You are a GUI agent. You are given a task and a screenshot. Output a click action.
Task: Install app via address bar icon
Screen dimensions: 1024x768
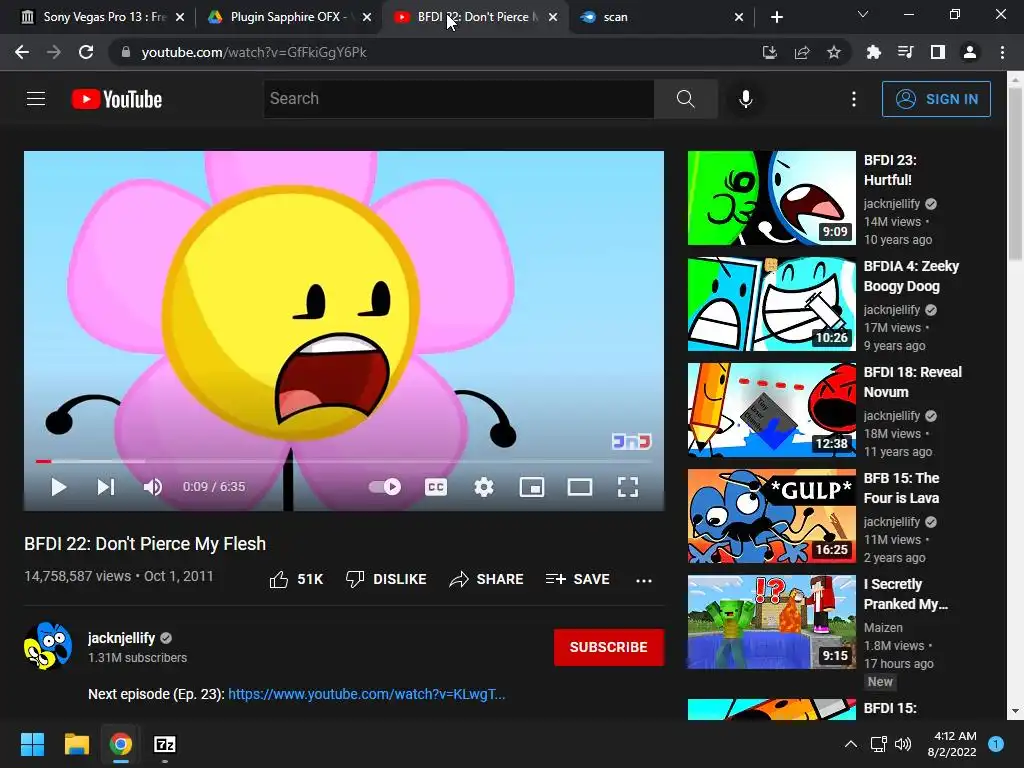coord(770,52)
